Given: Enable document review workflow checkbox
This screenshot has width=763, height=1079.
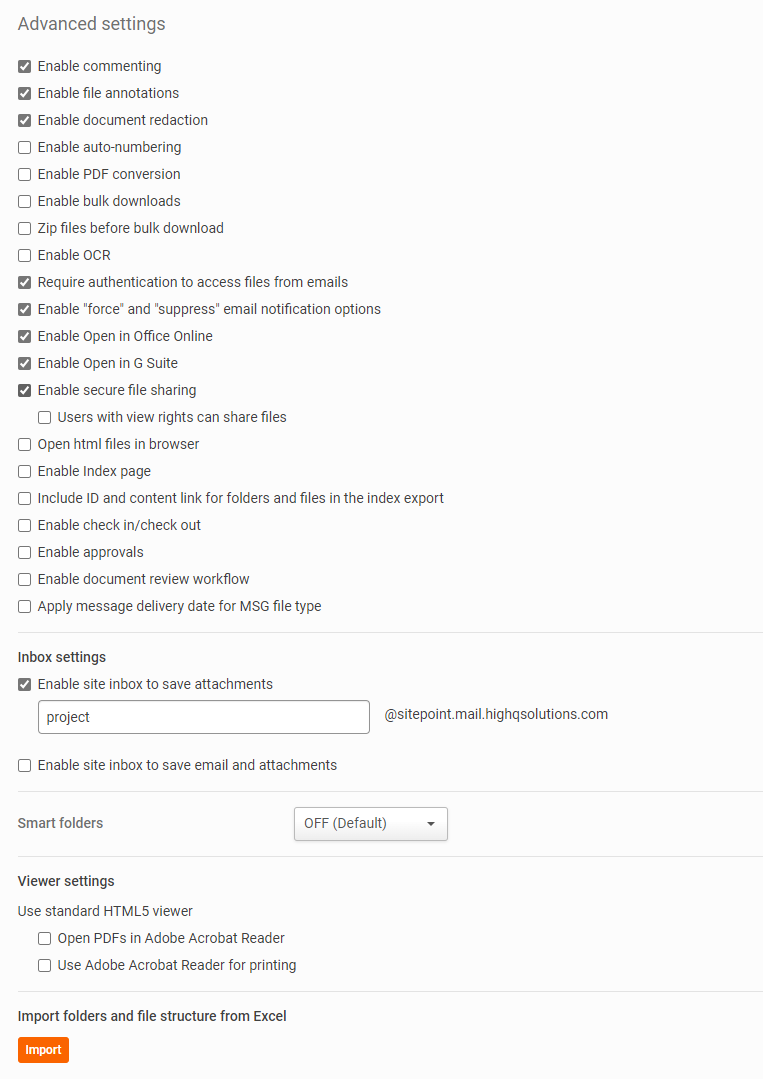Looking at the screenshot, I should coord(25,580).
